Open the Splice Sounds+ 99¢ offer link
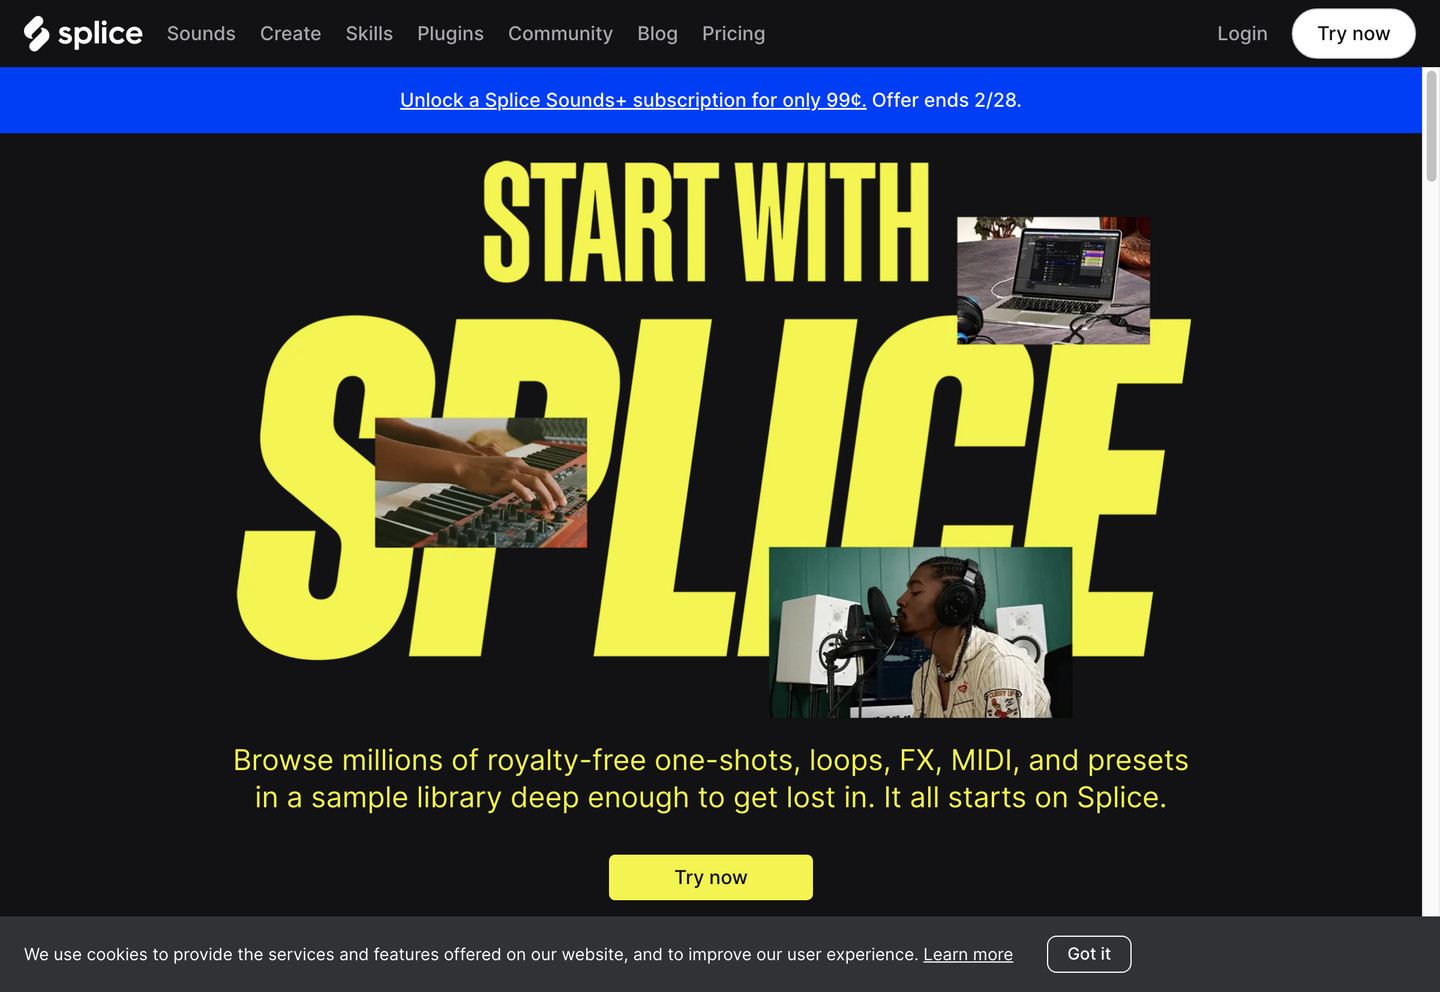 [633, 100]
